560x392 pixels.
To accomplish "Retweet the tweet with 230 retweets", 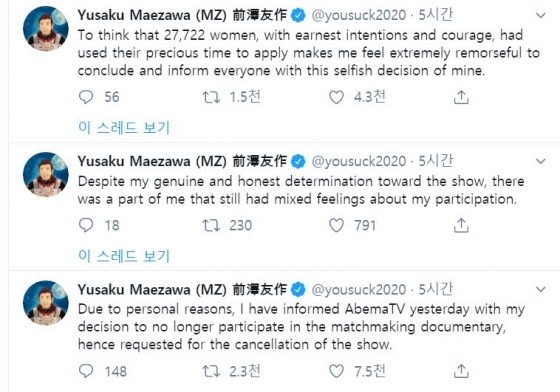I will [x=211, y=225].
